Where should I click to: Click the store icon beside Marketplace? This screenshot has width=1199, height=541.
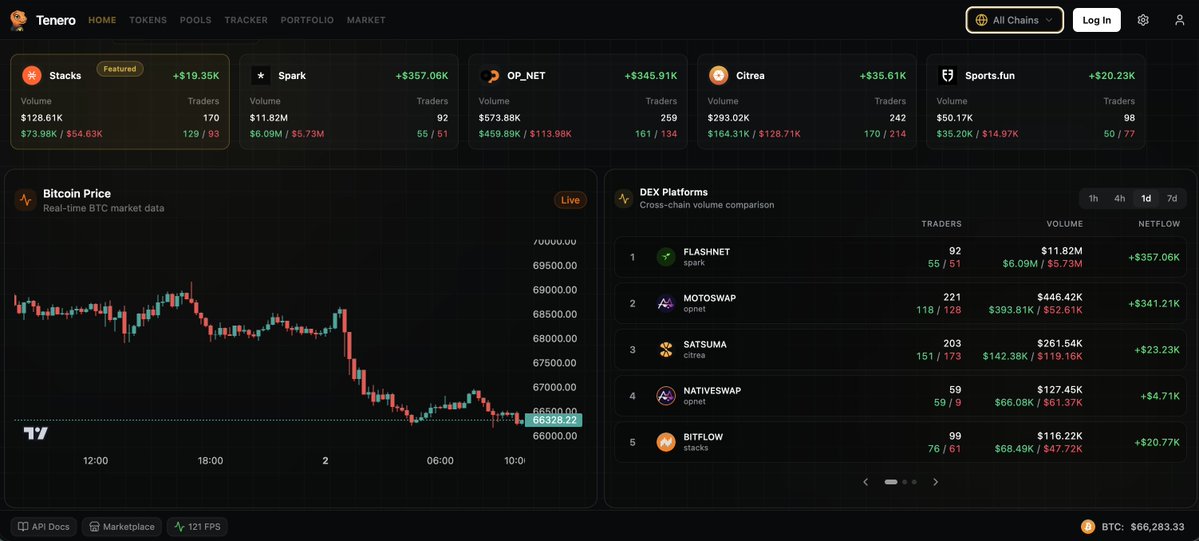point(94,526)
